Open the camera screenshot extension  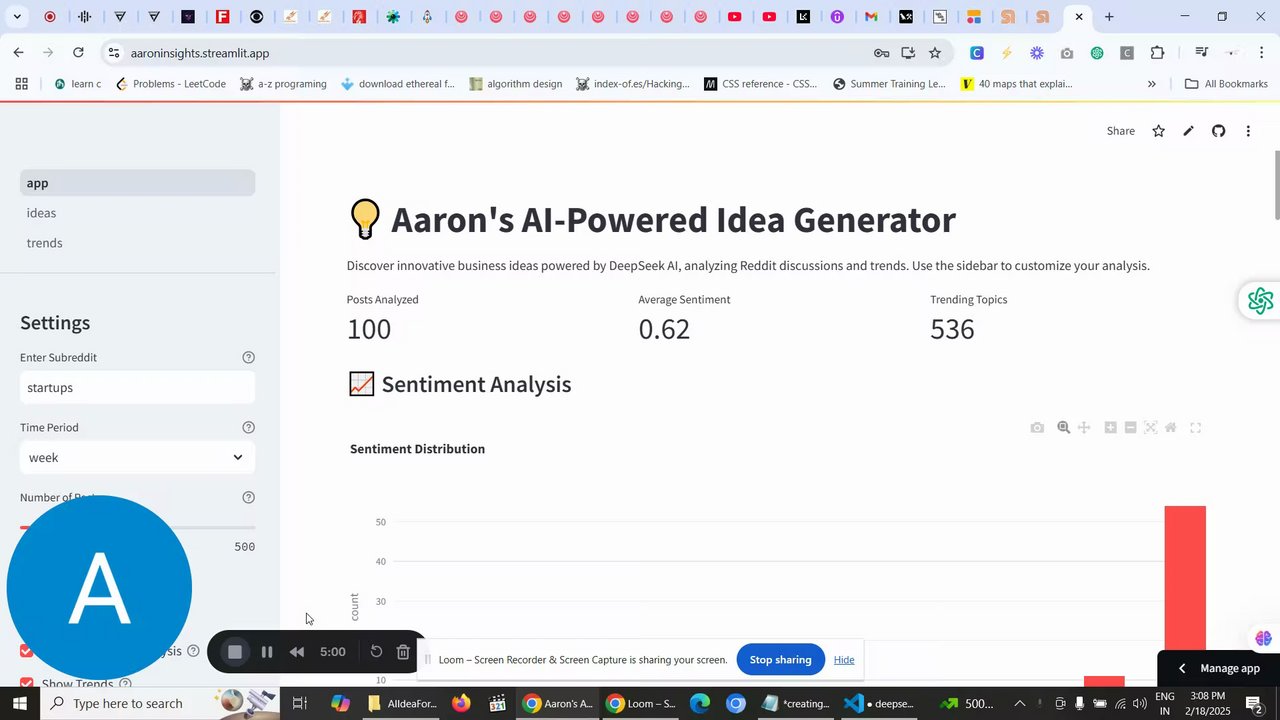1067,53
